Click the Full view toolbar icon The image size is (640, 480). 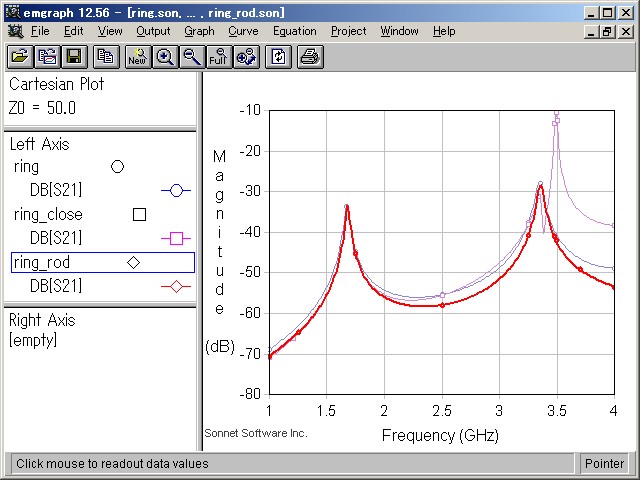click(x=219, y=57)
